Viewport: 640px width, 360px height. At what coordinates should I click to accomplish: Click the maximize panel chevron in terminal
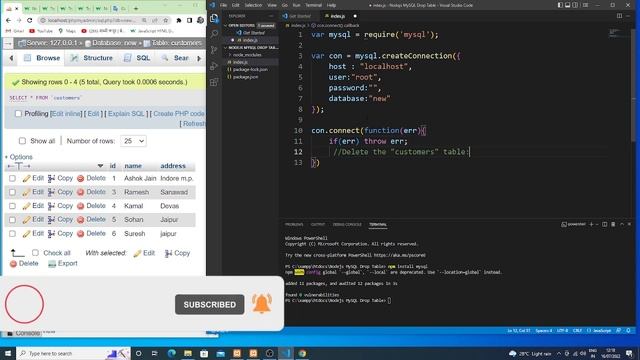(x=622, y=224)
